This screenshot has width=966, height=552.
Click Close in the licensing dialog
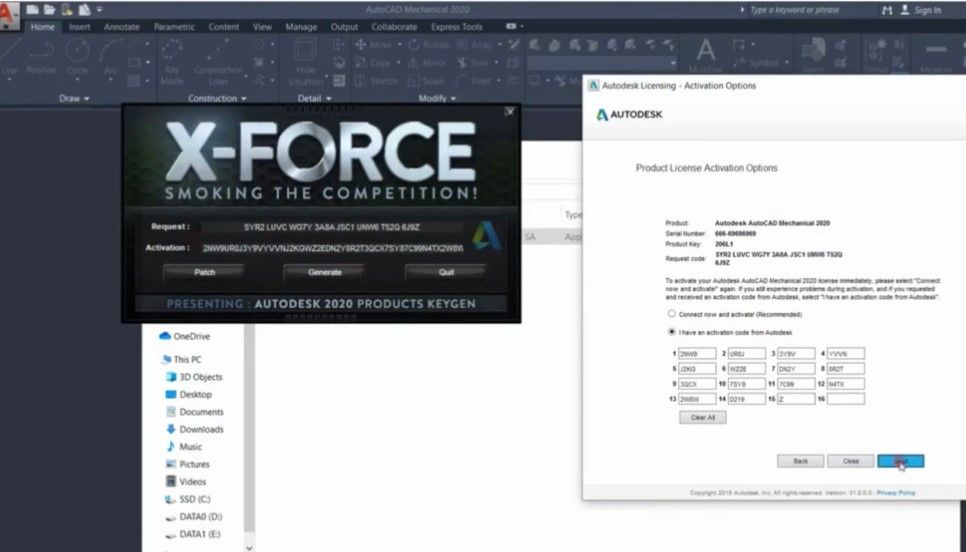click(x=850, y=461)
